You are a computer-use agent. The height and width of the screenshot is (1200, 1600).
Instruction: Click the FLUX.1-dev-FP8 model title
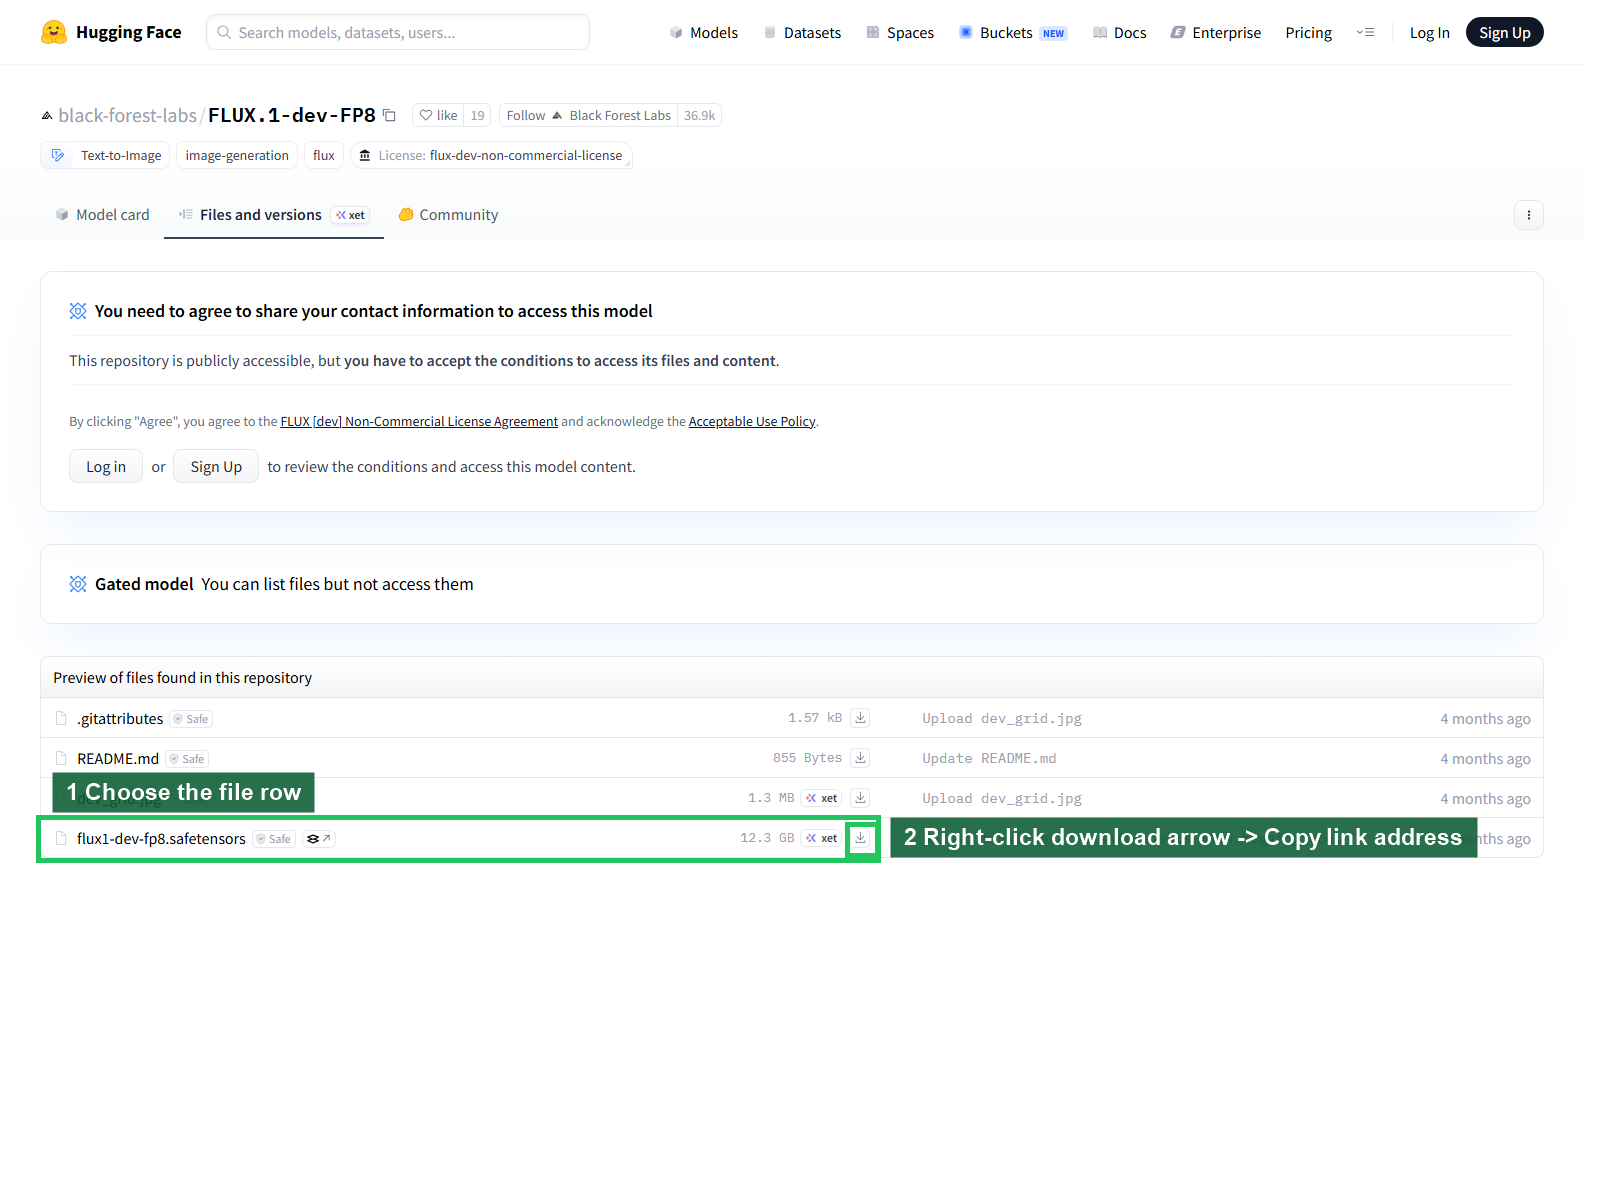coord(292,116)
